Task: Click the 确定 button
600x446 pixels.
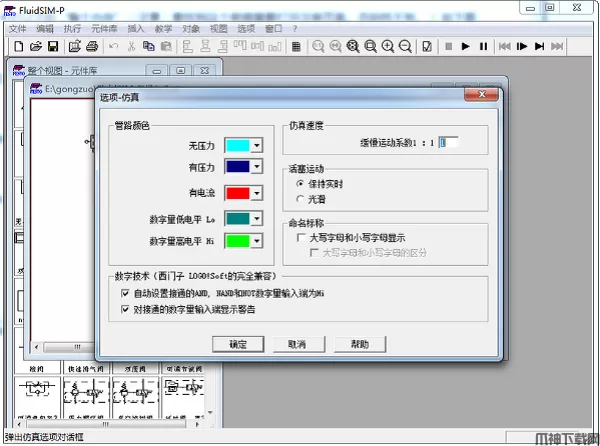Action: pos(238,344)
